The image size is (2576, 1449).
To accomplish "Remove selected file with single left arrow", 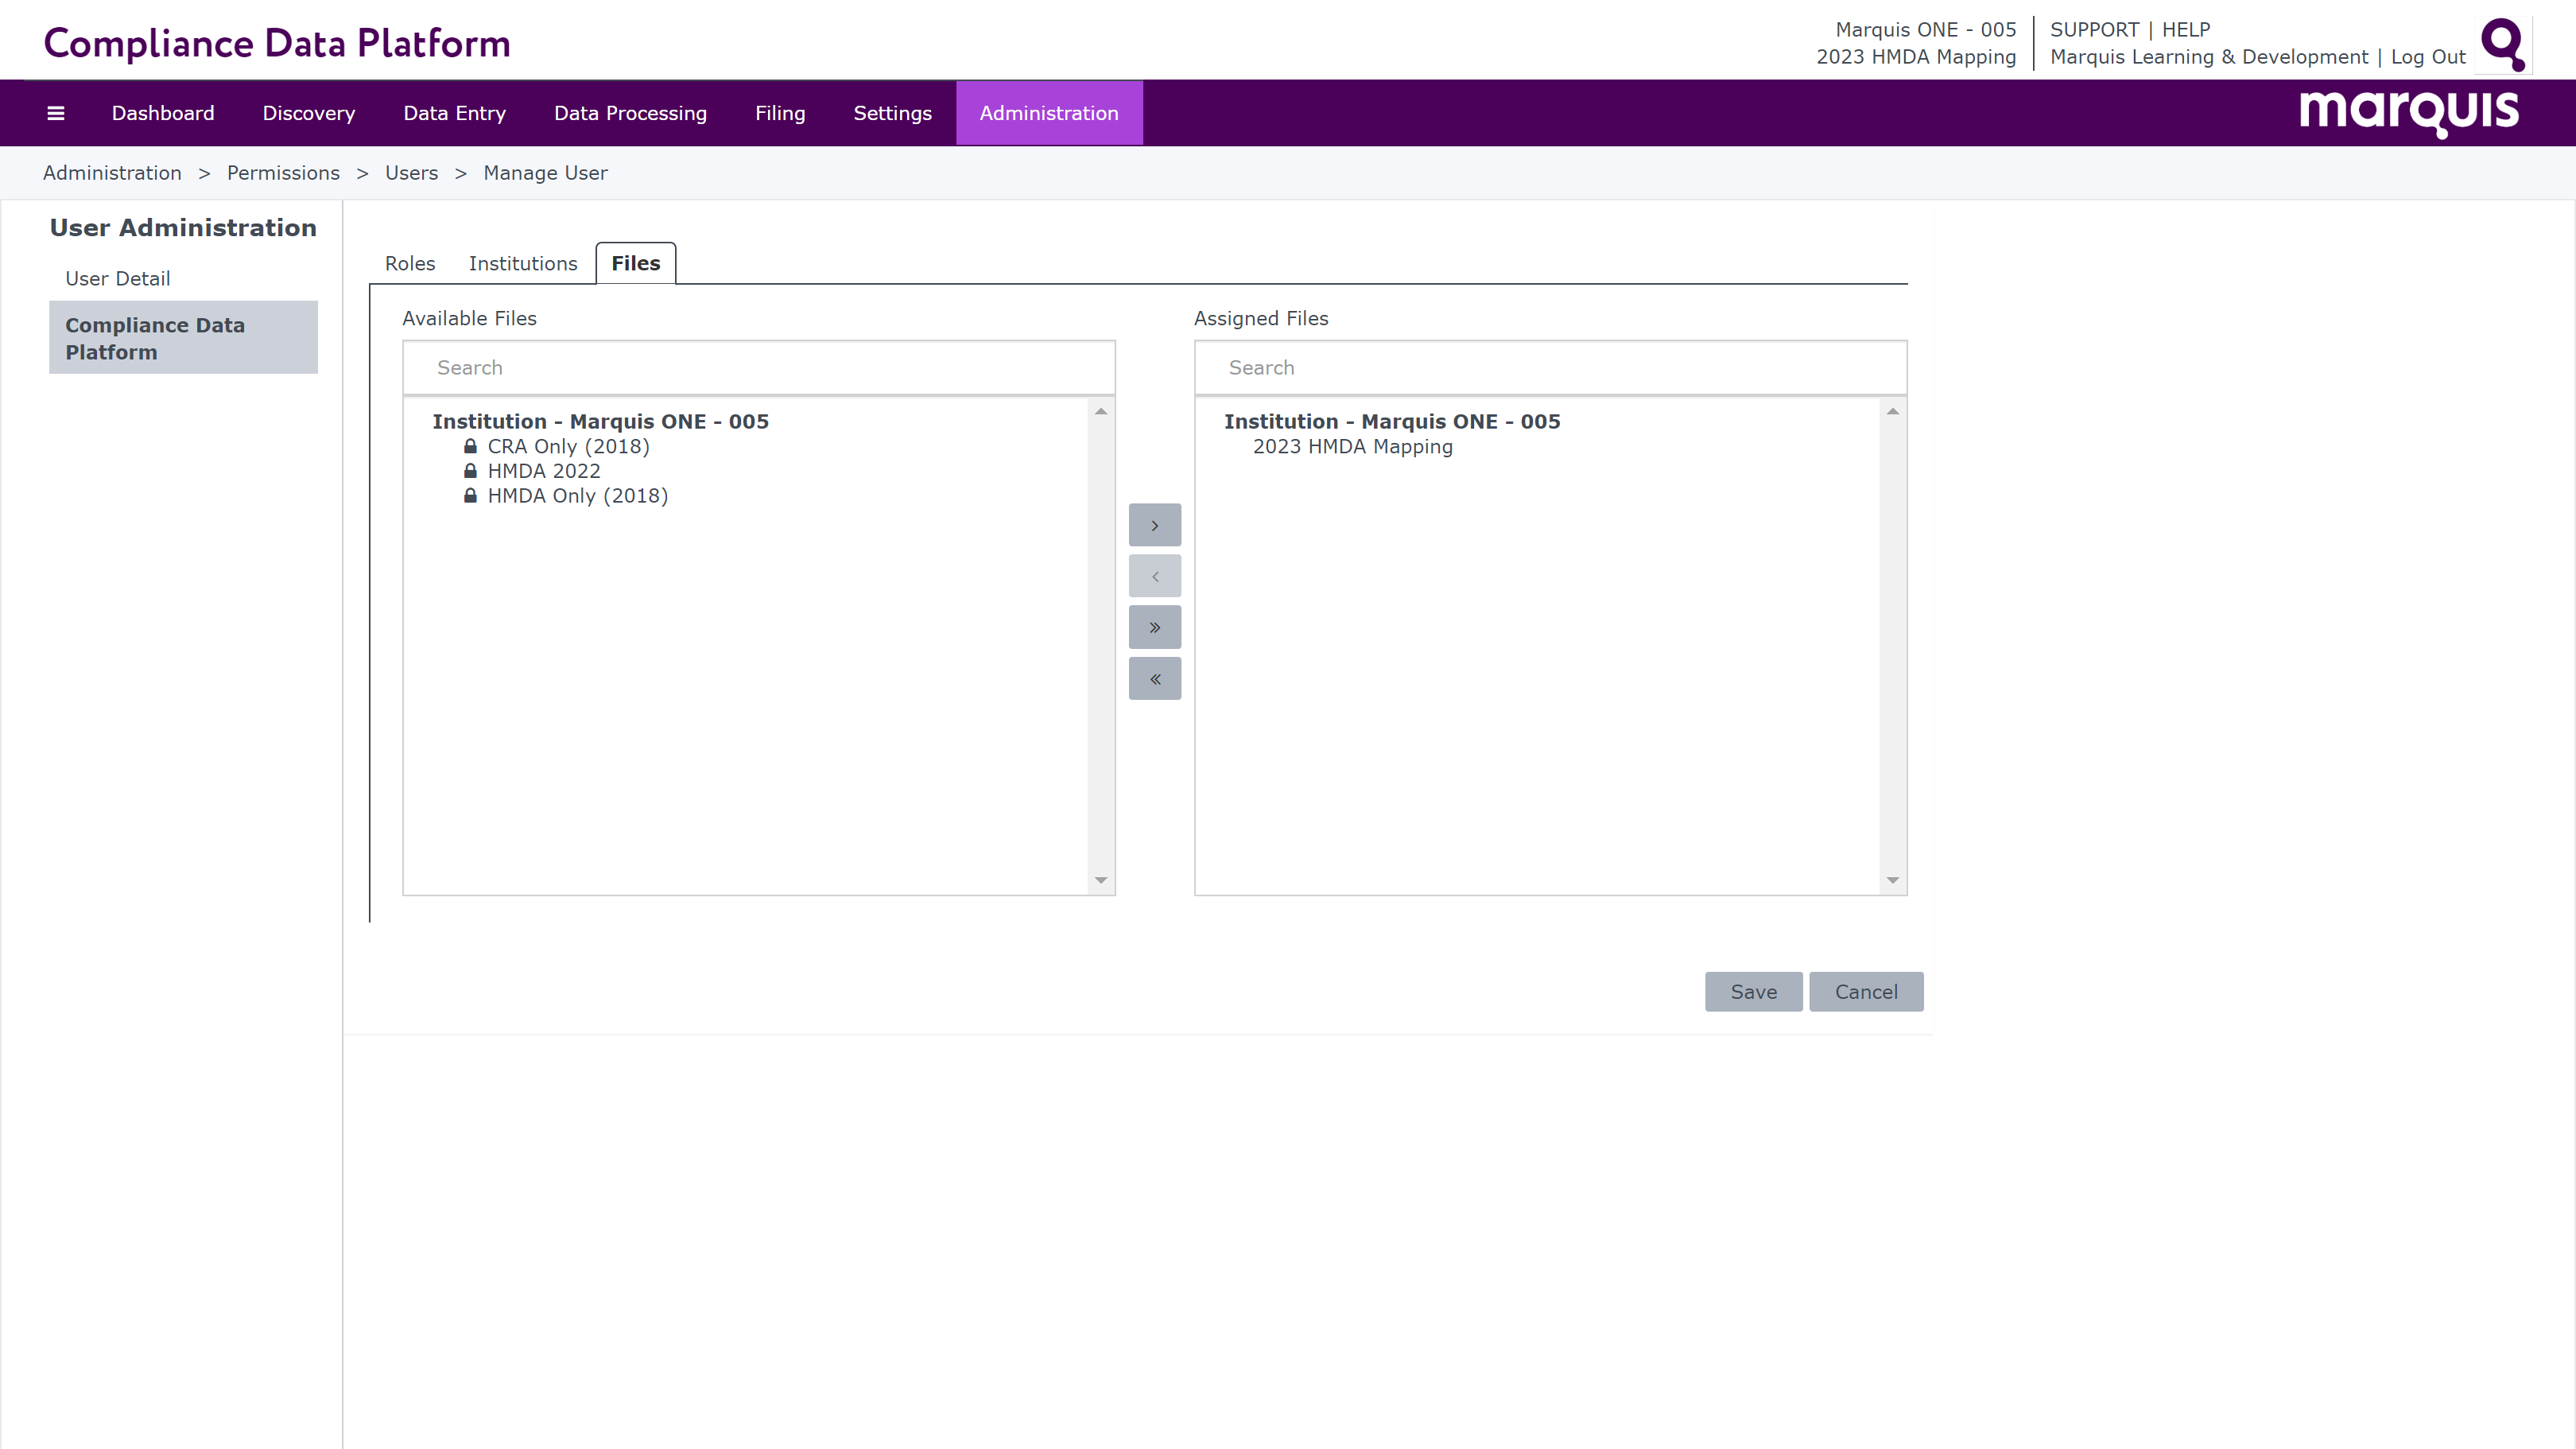I will click(1154, 576).
